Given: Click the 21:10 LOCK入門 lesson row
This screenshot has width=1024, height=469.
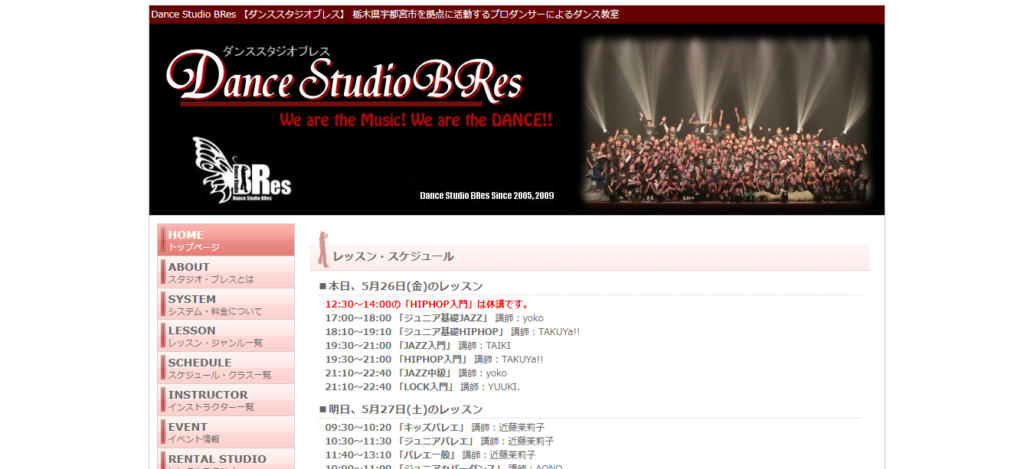Looking at the screenshot, I should 423,387.
